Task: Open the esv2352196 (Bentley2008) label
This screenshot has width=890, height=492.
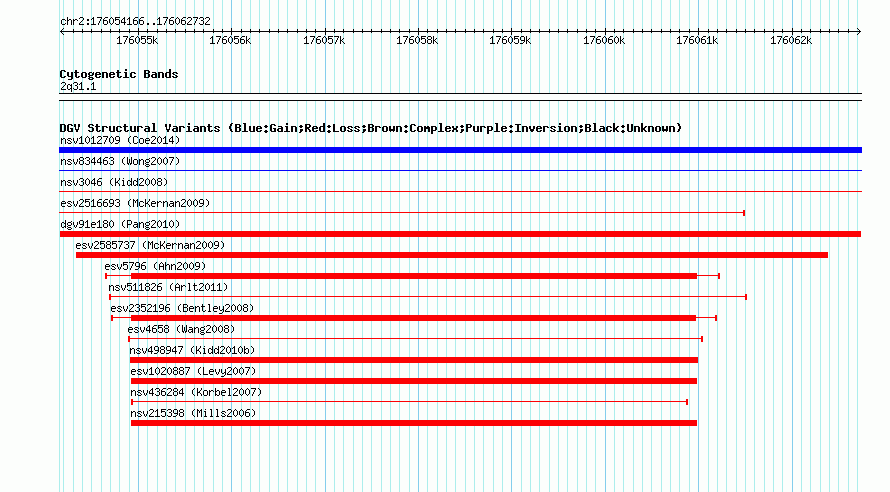Action: (182, 308)
